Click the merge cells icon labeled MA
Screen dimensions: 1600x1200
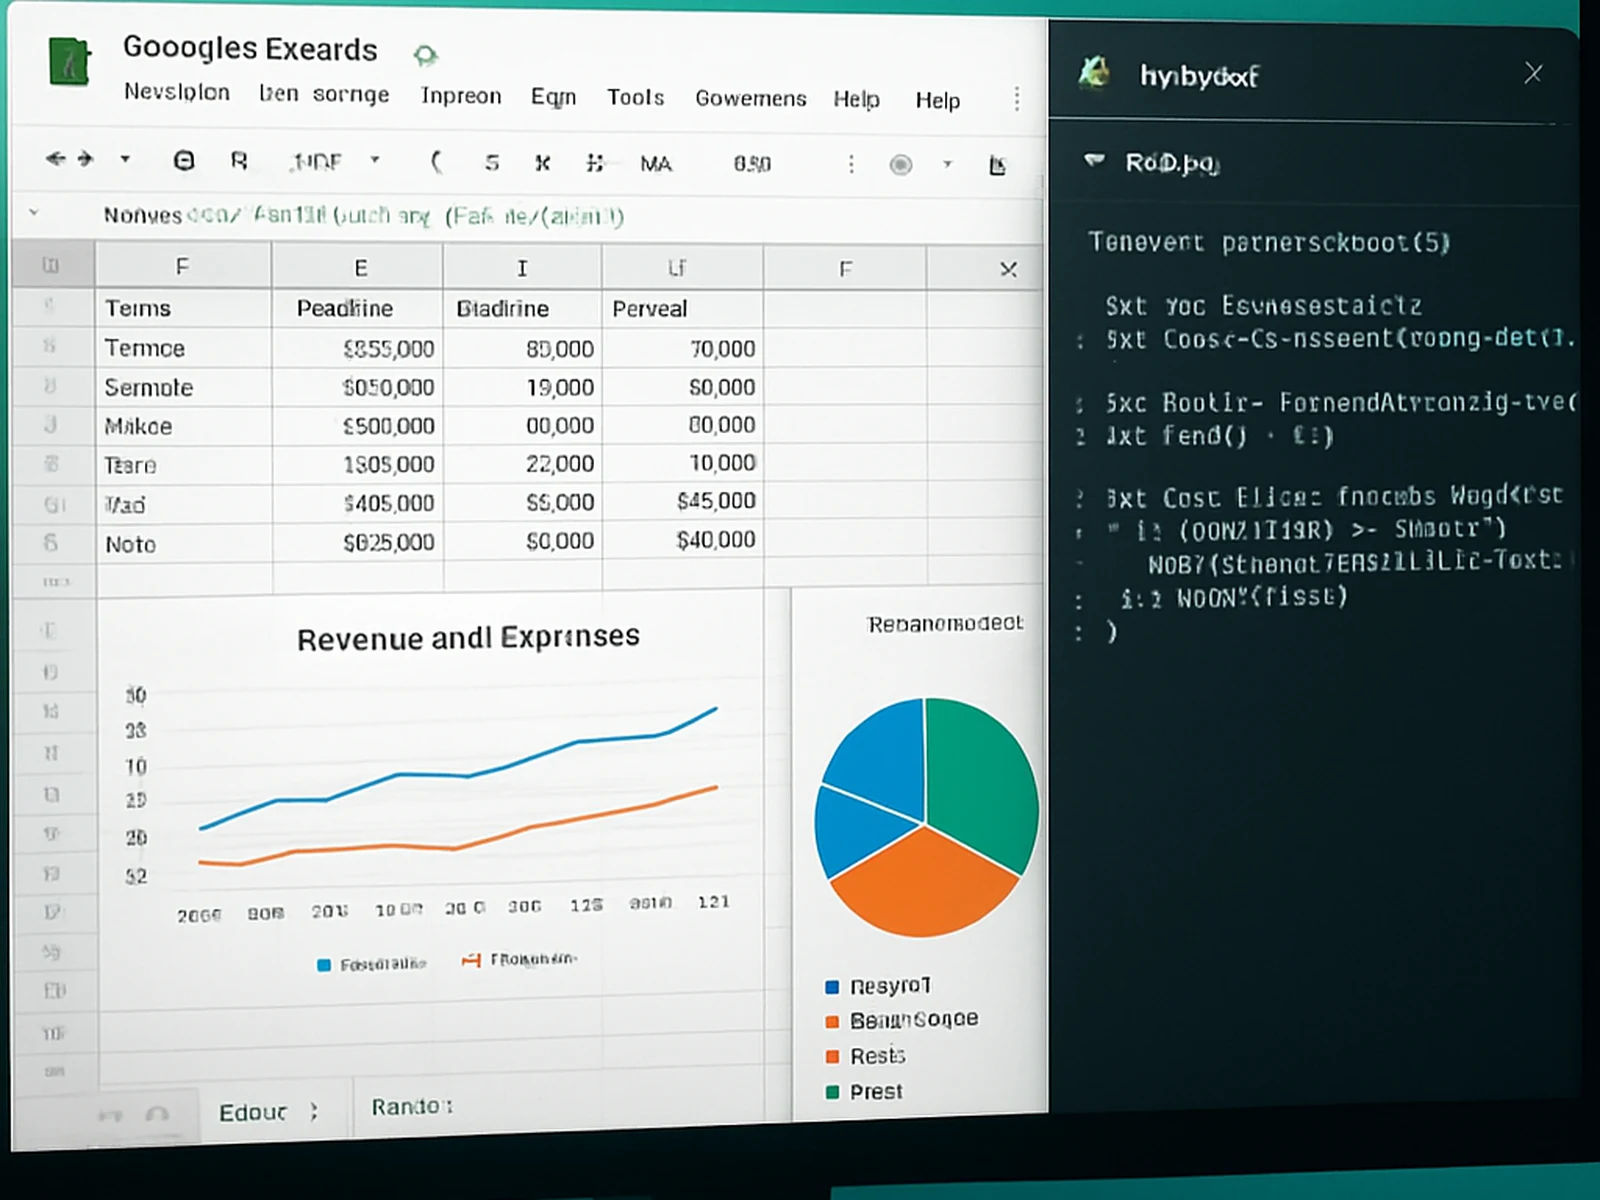655,160
